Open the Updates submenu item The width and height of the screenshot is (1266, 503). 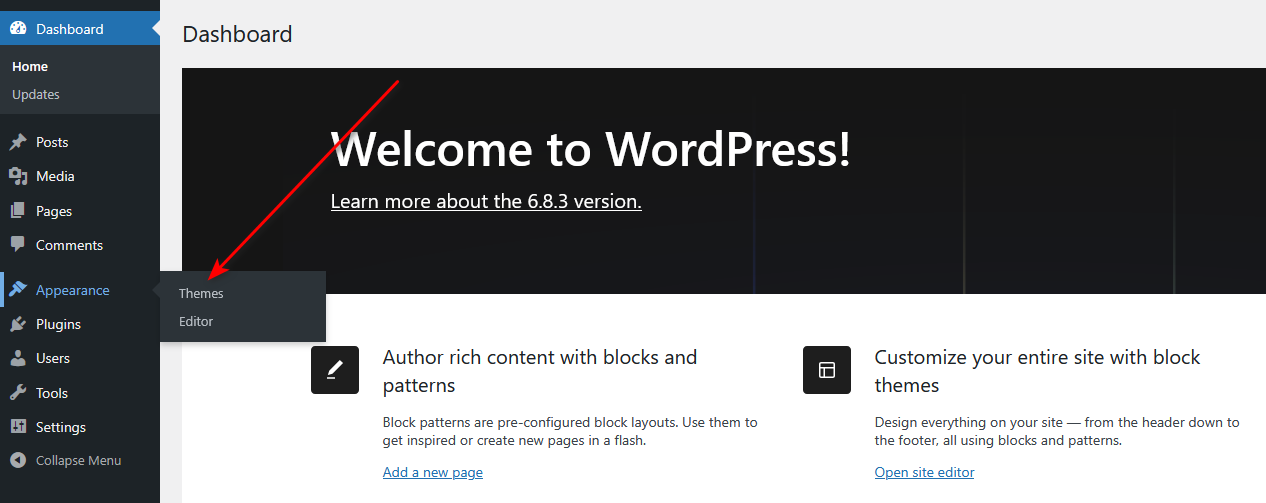(36, 95)
